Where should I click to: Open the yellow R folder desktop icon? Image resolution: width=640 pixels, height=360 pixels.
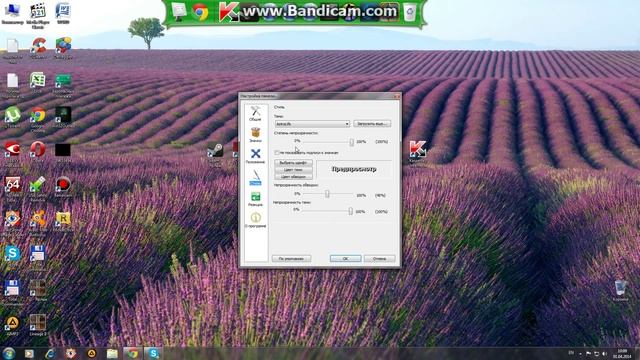point(63,221)
